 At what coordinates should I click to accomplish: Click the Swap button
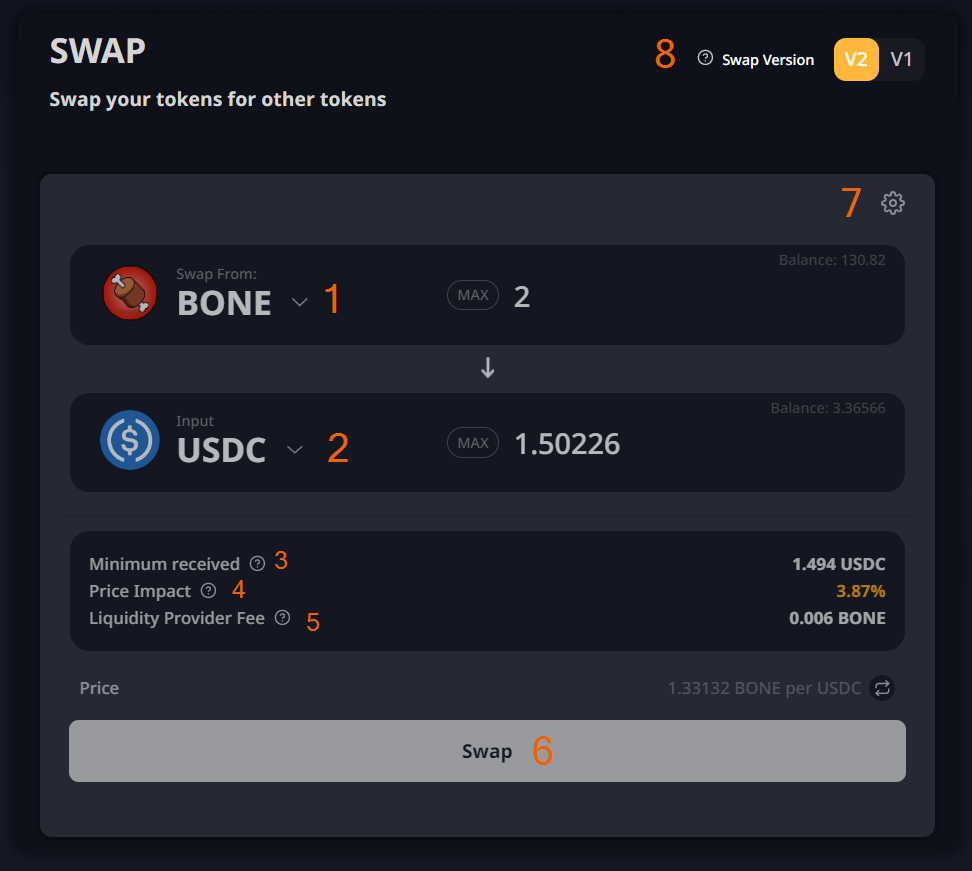[x=487, y=751]
